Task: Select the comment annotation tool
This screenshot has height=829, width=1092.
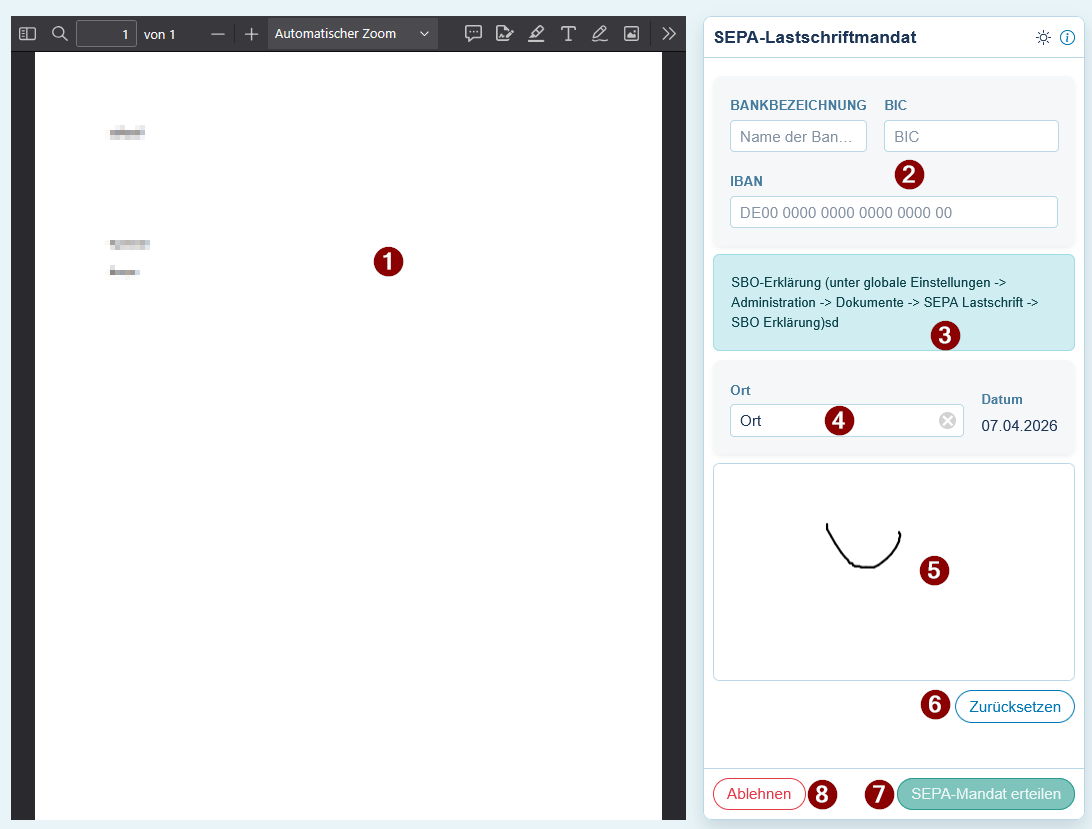Action: point(473,33)
